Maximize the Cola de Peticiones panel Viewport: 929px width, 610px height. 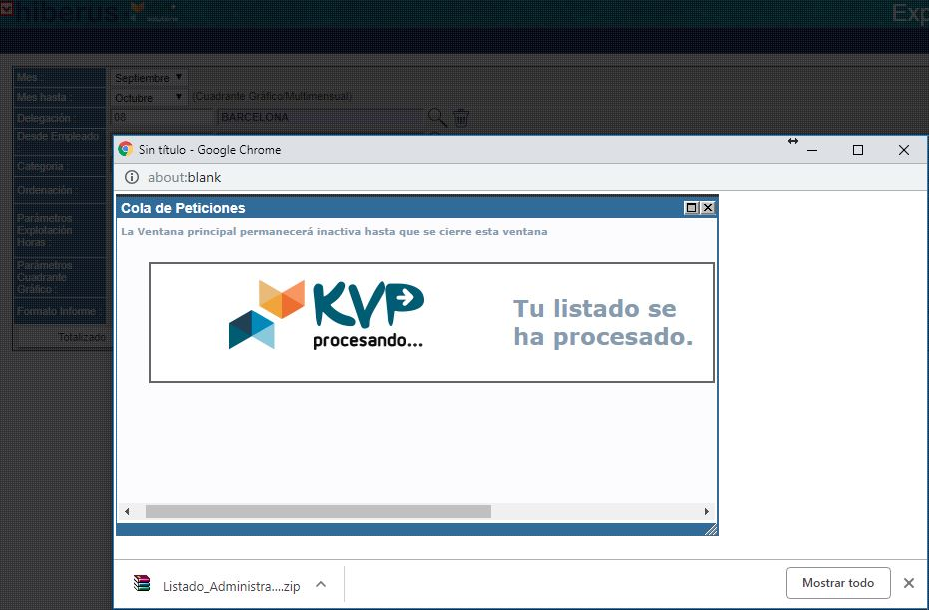[691, 208]
